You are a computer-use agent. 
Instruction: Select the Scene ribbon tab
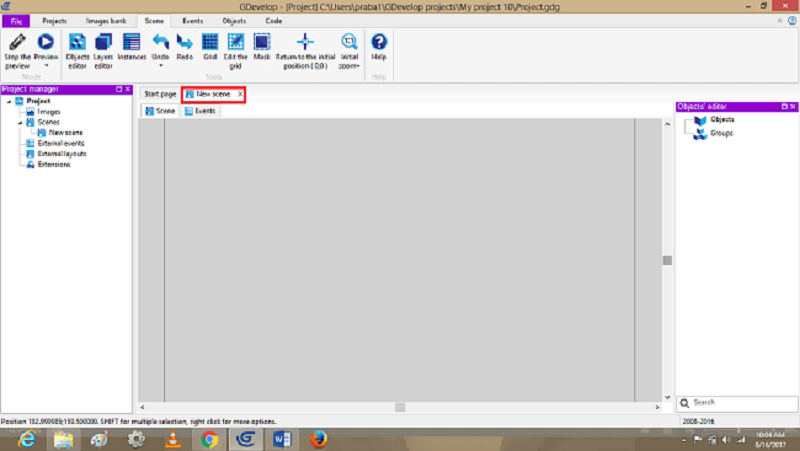(154, 21)
